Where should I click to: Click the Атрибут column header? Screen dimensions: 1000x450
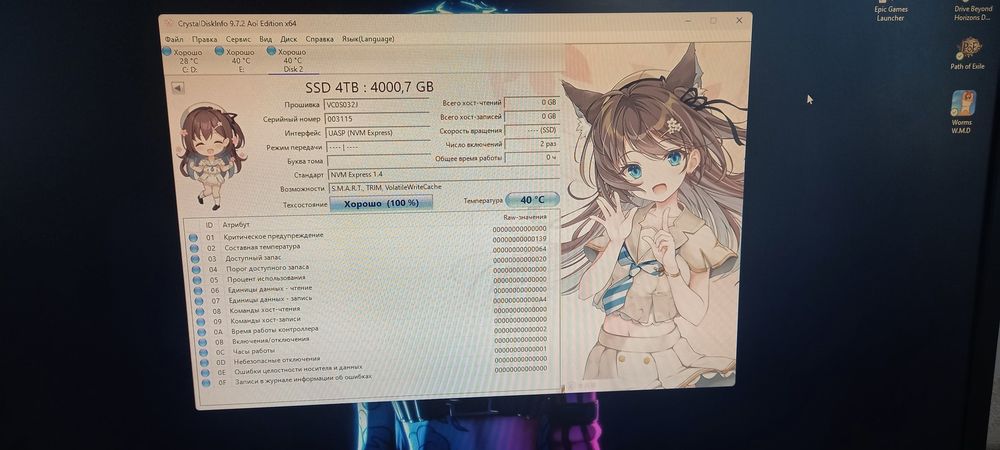pos(236,225)
